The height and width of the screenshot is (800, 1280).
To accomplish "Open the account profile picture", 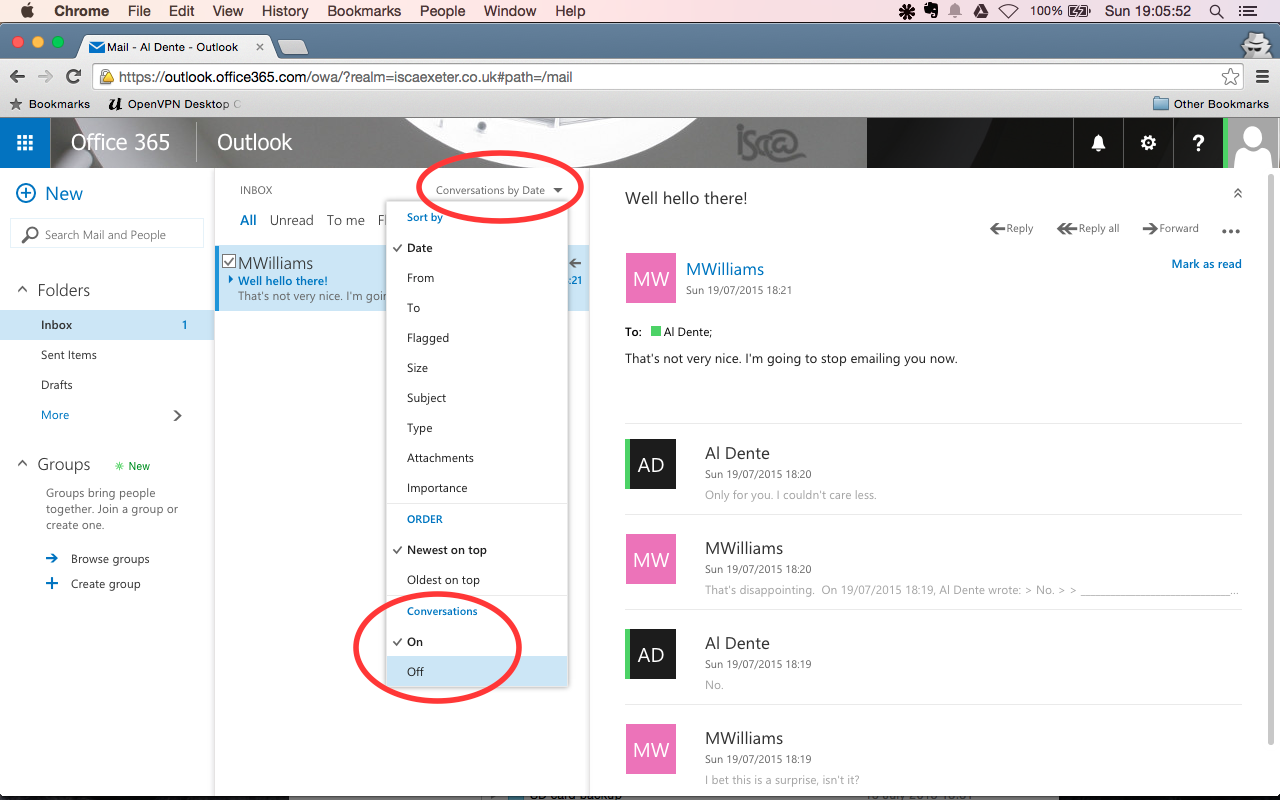I will [1253, 143].
